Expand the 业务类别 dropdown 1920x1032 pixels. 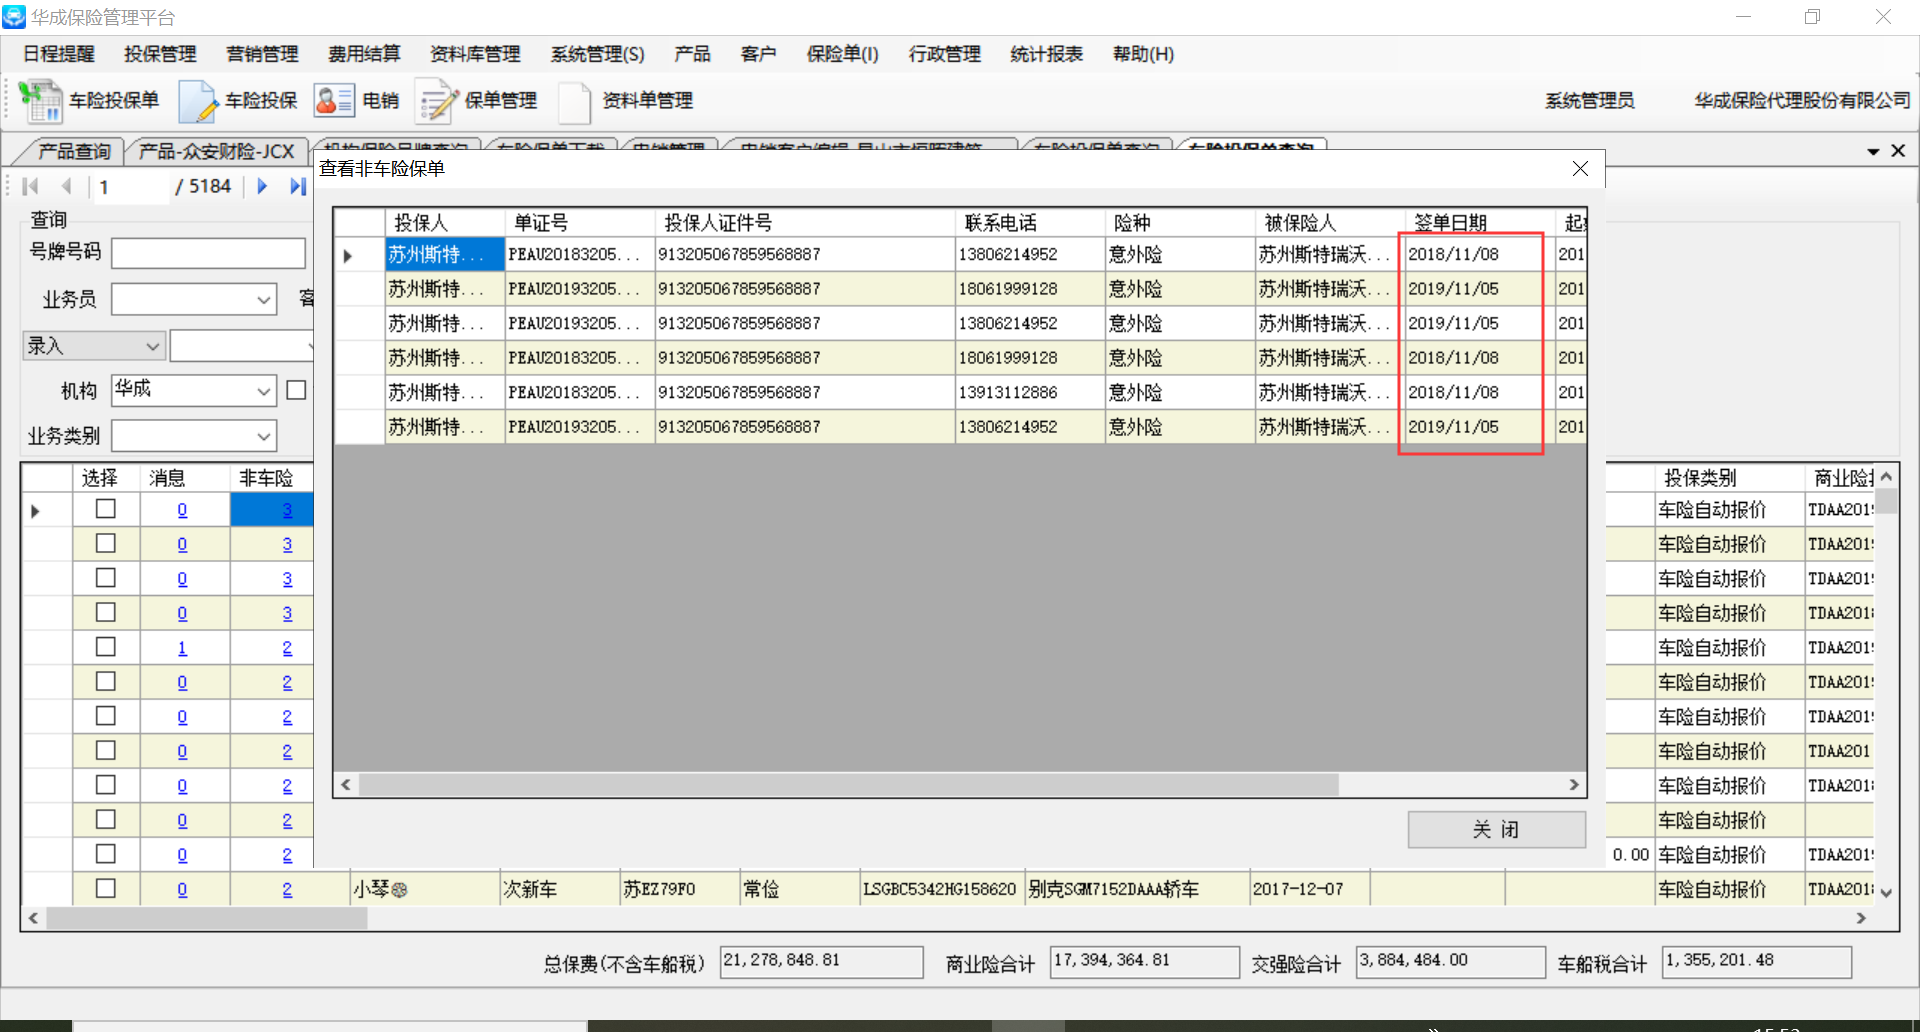click(264, 437)
